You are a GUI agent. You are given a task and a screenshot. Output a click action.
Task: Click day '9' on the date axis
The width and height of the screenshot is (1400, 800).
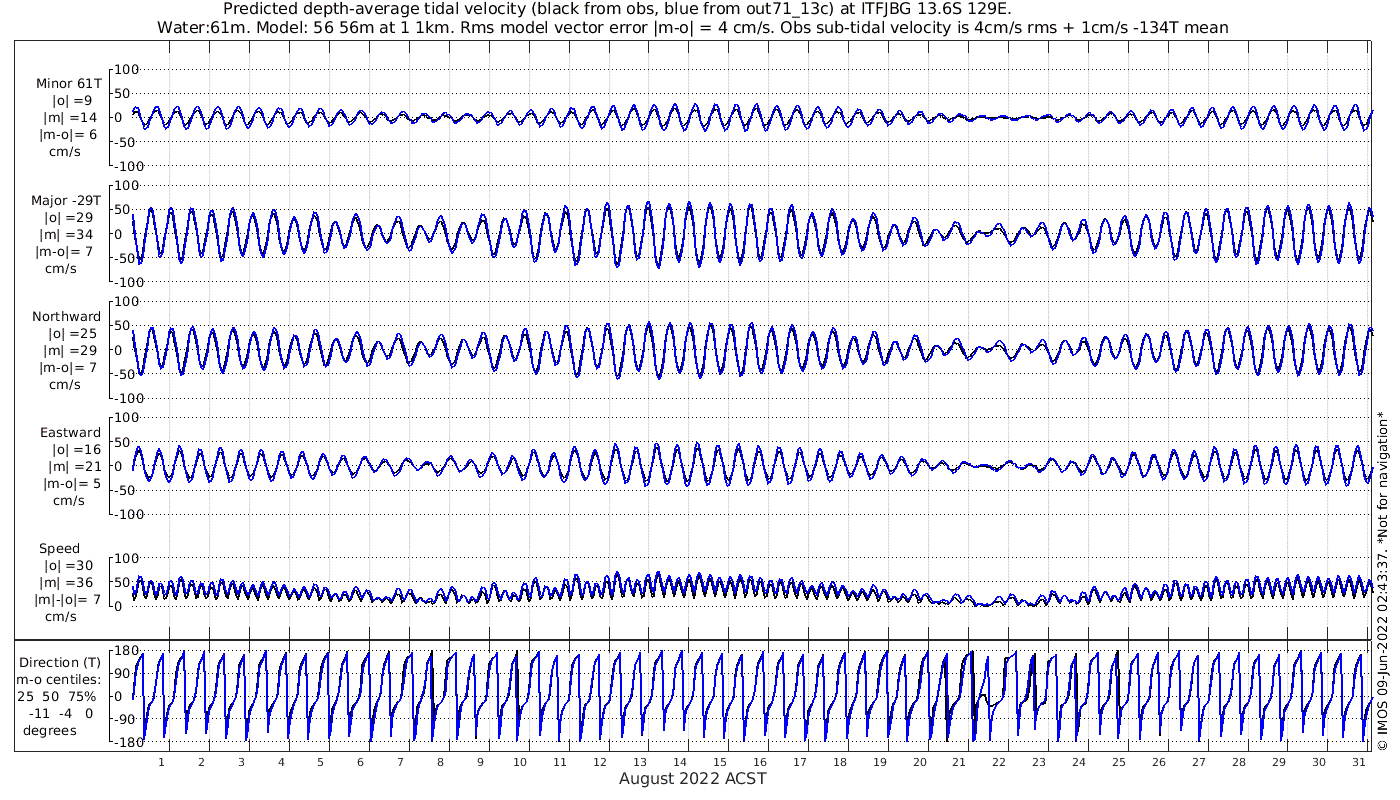(x=480, y=762)
